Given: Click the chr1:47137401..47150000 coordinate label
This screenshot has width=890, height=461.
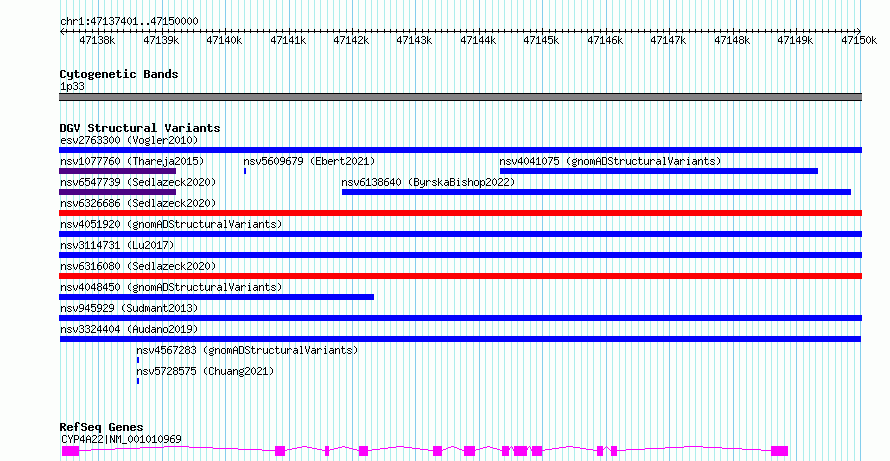Looking at the screenshot, I should [129, 22].
